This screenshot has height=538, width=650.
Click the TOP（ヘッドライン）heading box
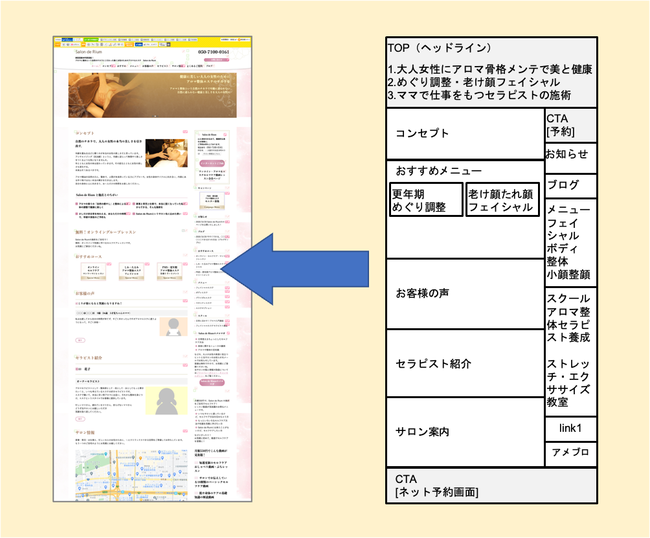click(492, 73)
